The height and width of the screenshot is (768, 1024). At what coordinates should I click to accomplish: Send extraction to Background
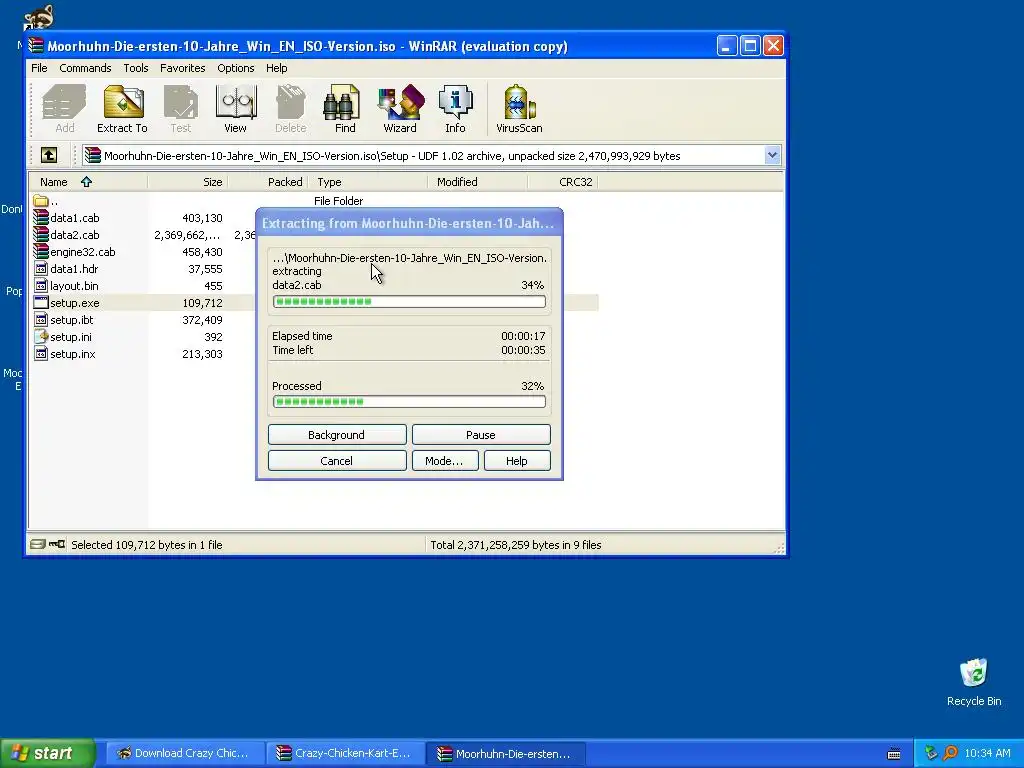coord(337,434)
